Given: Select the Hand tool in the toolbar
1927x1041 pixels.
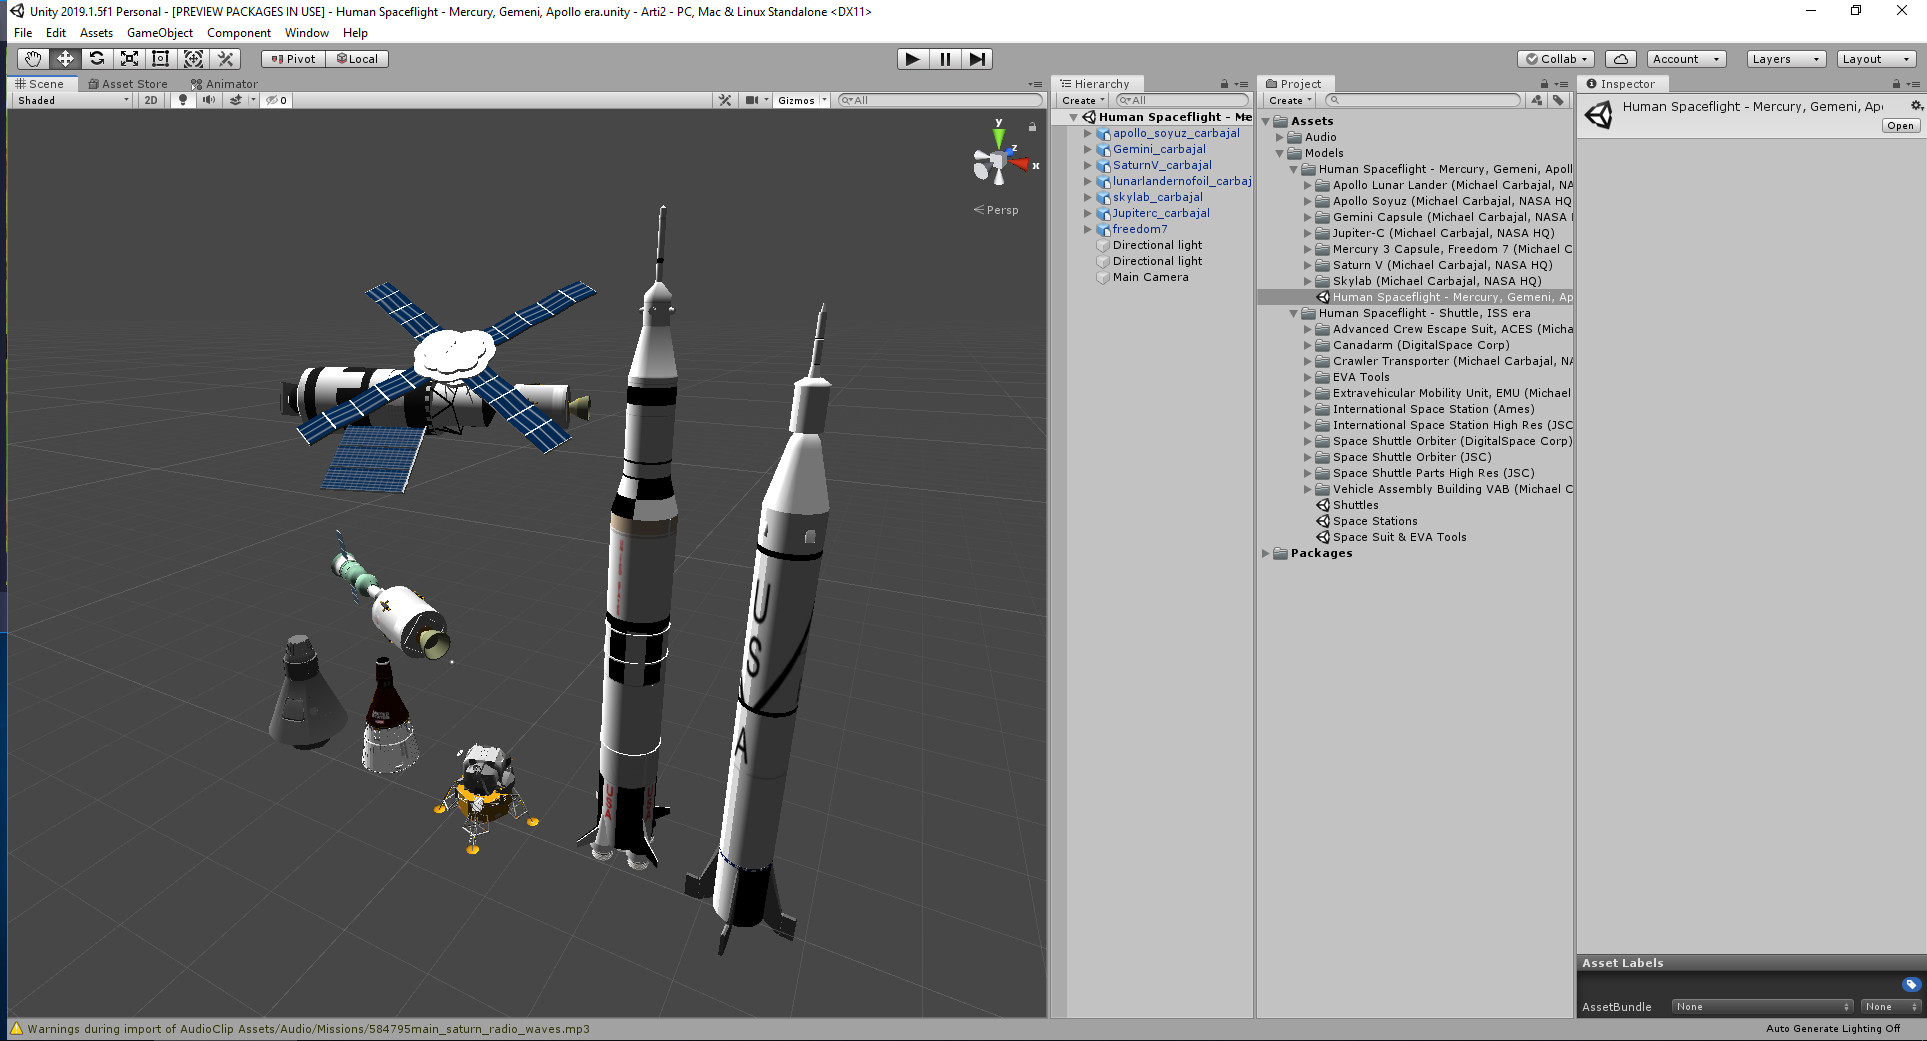Looking at the screenshot, I should (x=31, y=58).
